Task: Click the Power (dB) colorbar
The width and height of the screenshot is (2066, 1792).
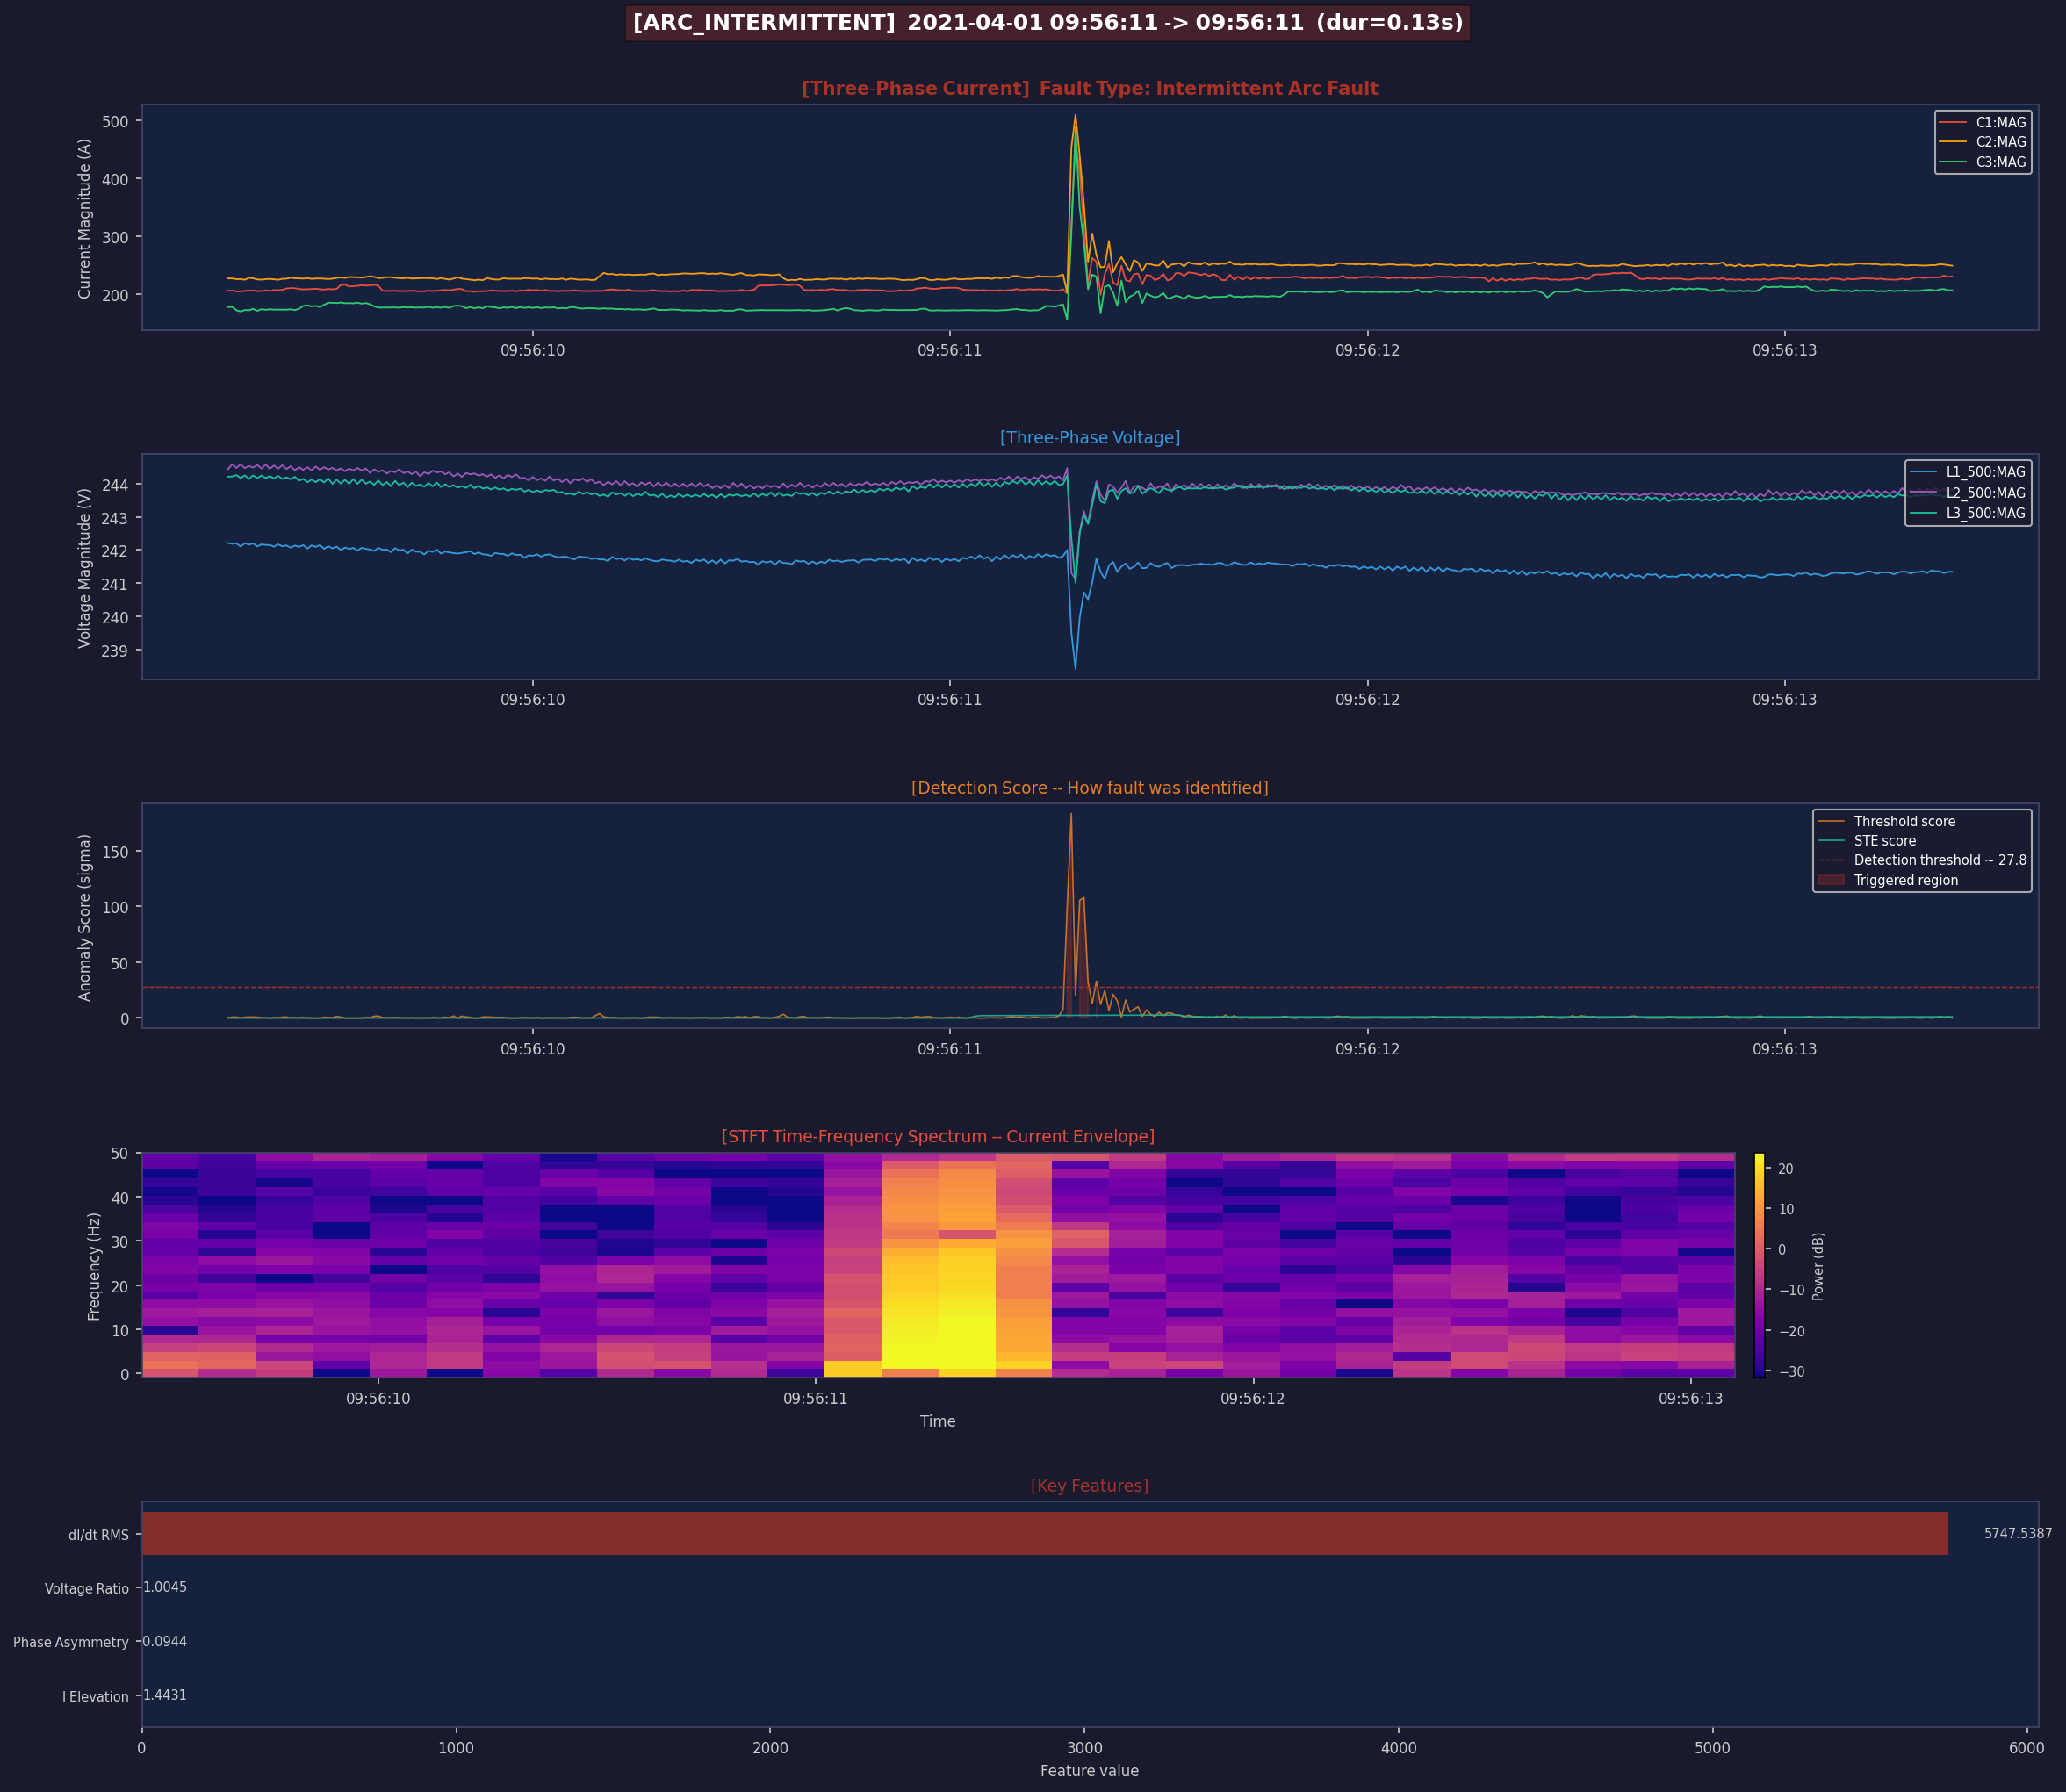Action: pos(1759,1265)
